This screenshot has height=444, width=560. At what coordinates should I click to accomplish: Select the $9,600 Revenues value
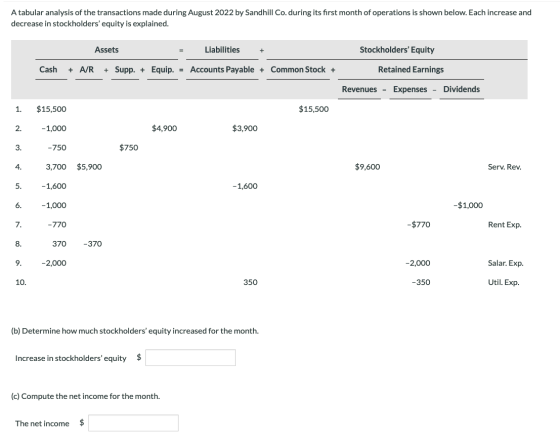pyautogui.click(x=368, y=167)
